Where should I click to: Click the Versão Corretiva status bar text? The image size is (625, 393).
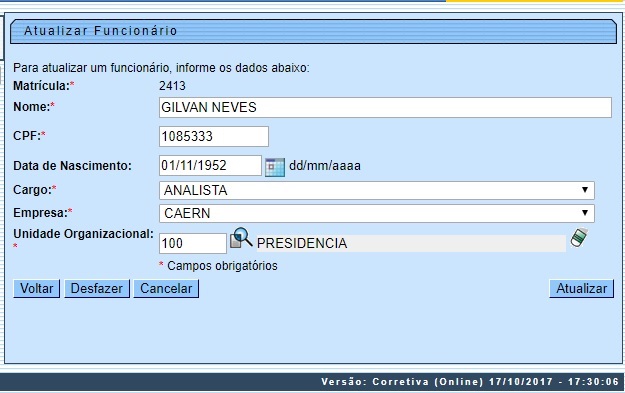(x=470, y=381)
